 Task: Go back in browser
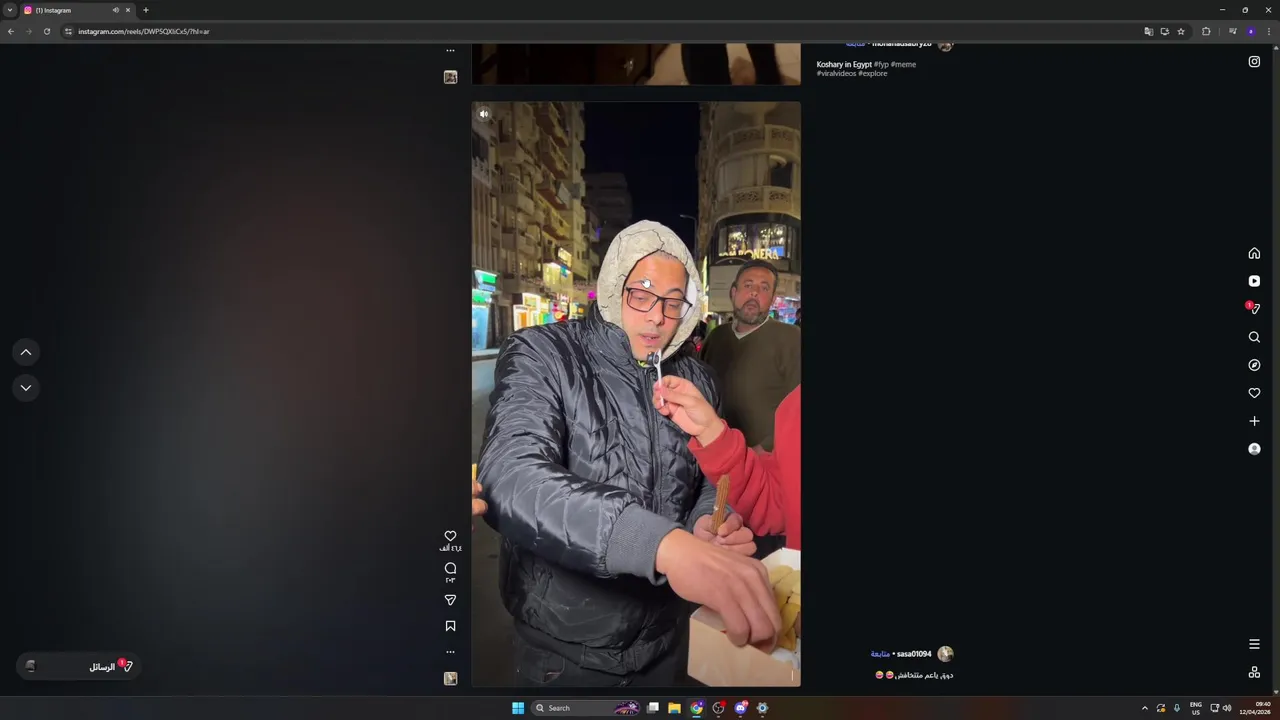(11, 31)
